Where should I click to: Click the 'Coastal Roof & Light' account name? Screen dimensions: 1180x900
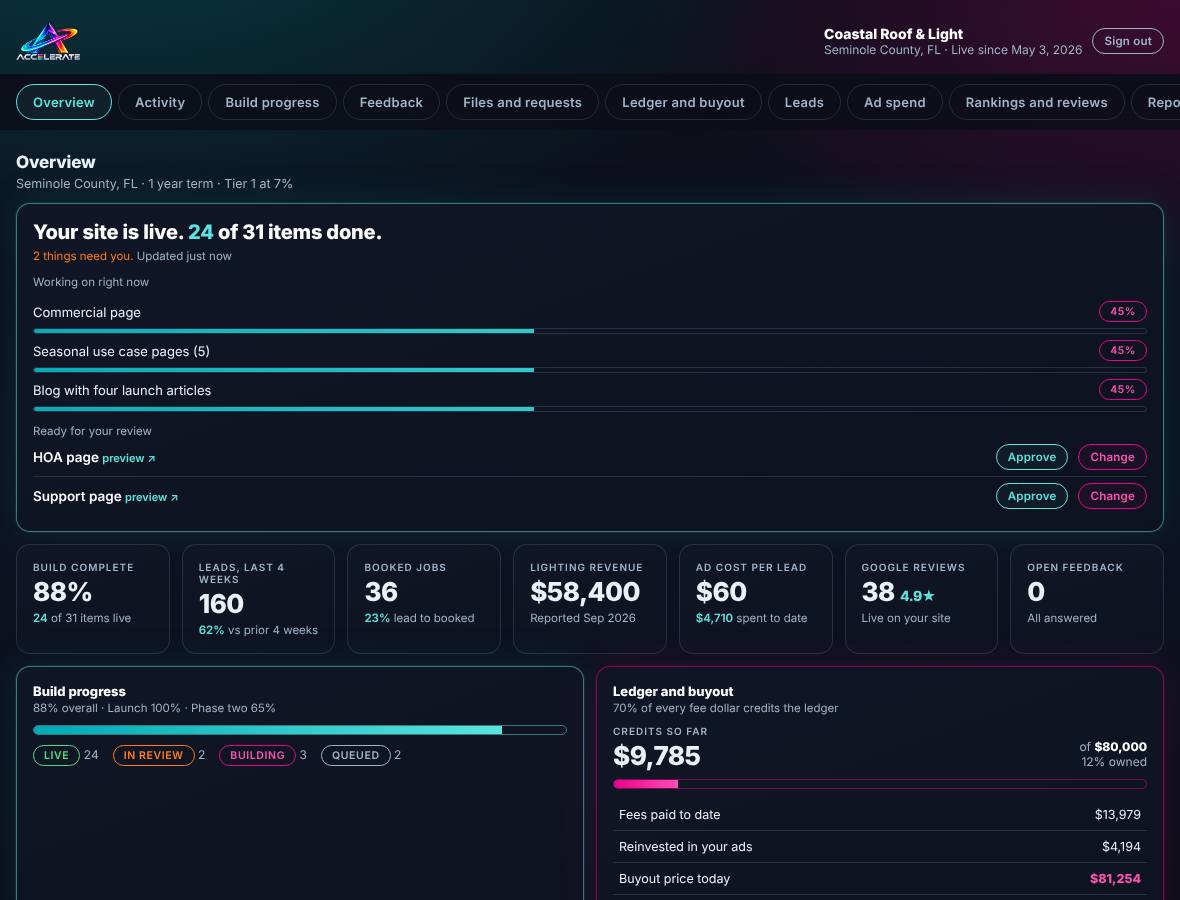click(x=893, y=34)
